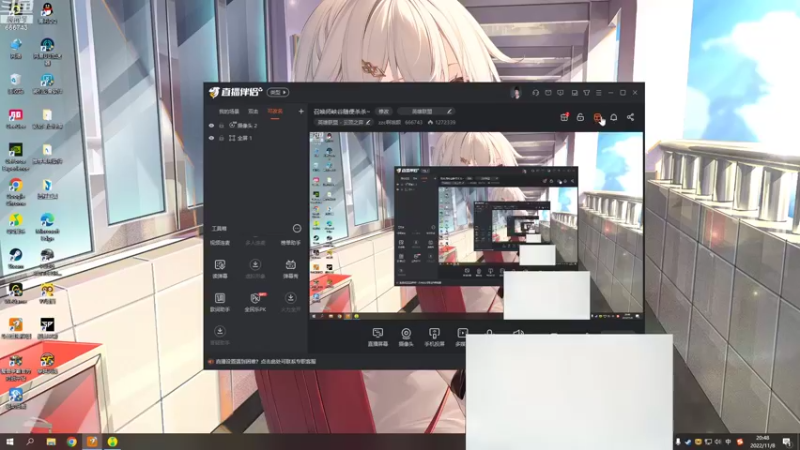Download the 虚拟形象 tool
This screenshot has width=800, height=450.
(x=255, y=268)
